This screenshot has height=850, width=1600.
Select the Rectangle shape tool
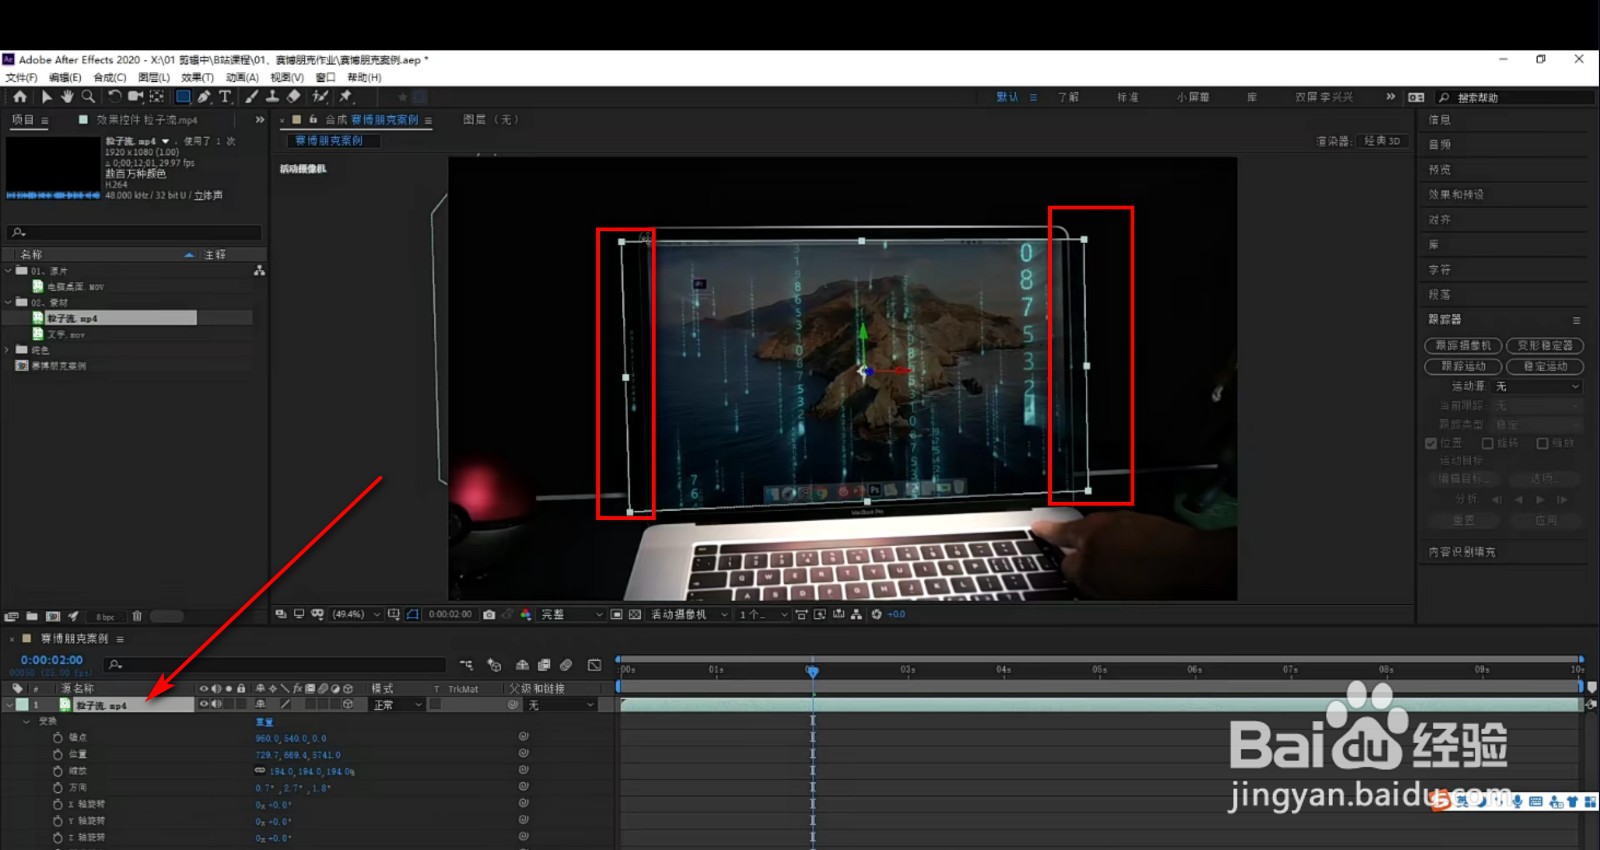click(183, 97)
